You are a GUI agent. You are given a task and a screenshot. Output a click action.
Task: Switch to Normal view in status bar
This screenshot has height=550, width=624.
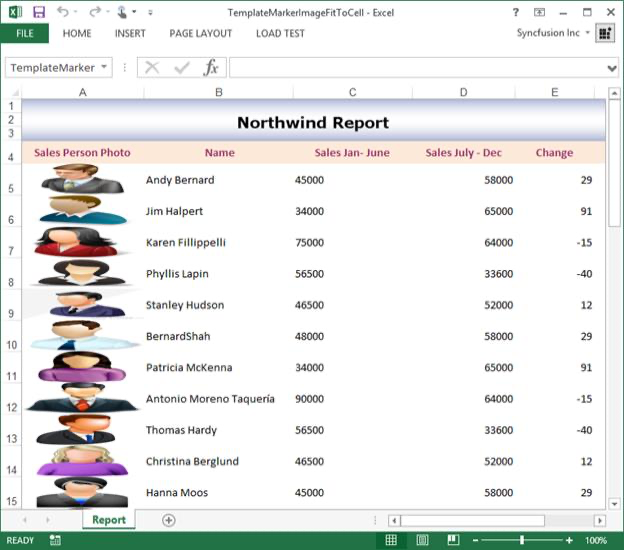click(391, 540)
